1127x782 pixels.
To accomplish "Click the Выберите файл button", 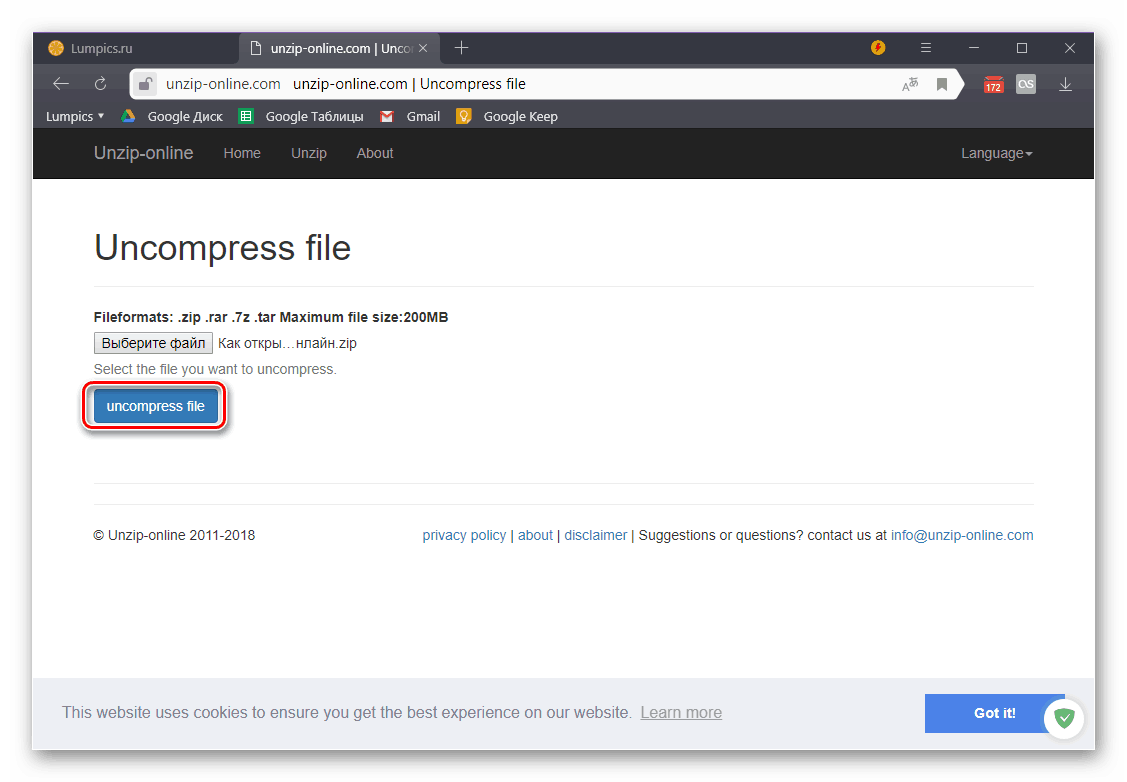I will pos(153,343).
